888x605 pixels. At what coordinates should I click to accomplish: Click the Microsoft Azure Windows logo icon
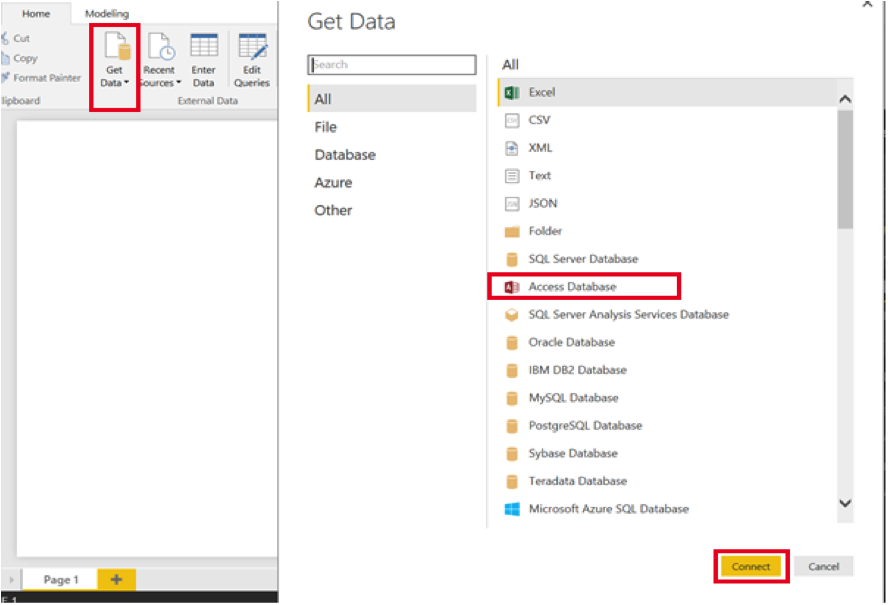coord(512,509)
